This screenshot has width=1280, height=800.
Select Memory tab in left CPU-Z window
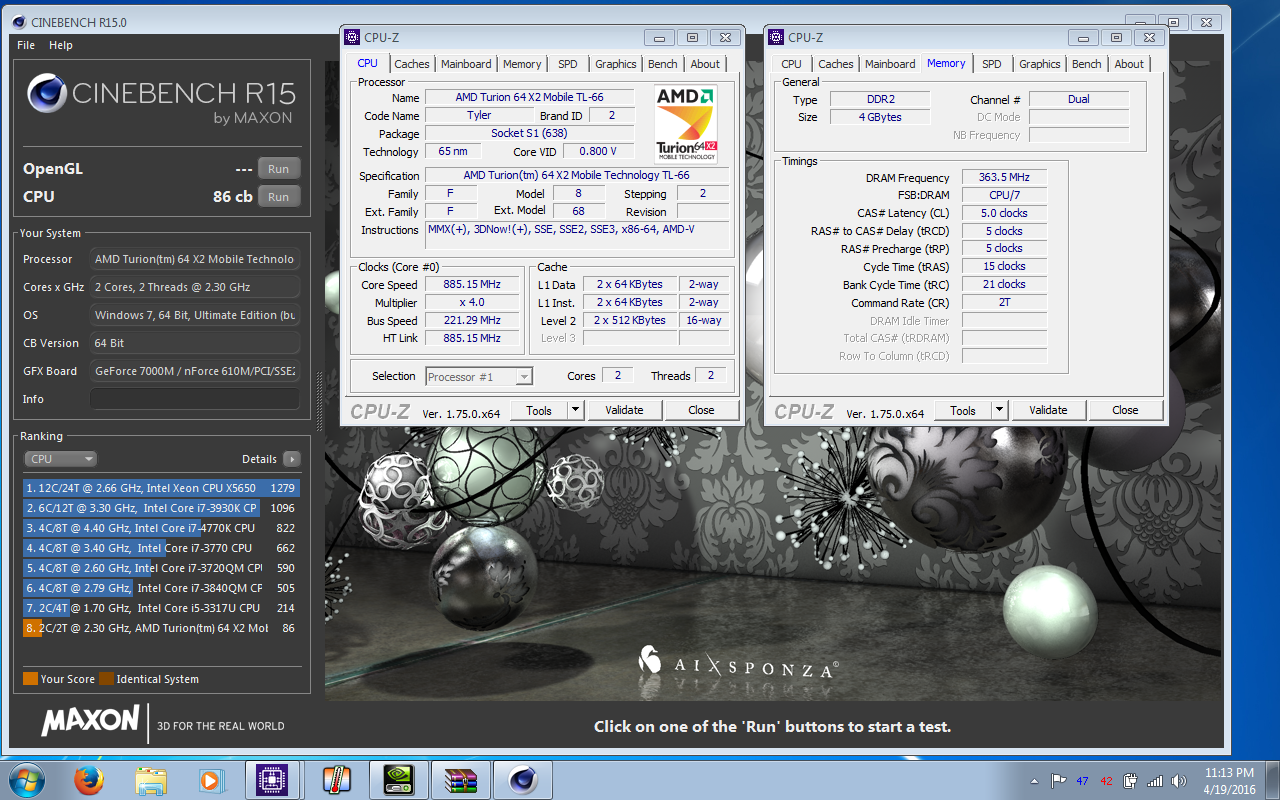[522, 64]
